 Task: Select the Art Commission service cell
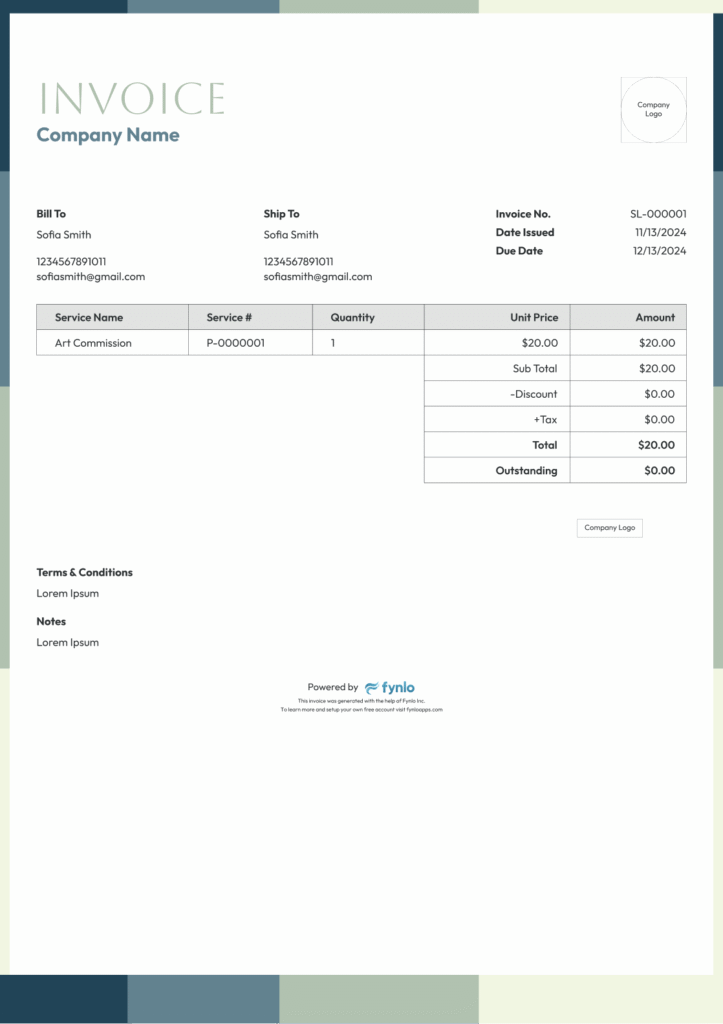[x=93, y=343]
